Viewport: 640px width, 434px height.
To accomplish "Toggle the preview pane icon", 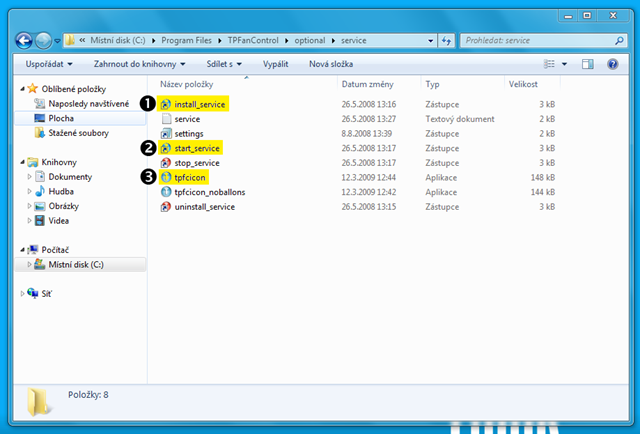I will (x=588, y=64).
